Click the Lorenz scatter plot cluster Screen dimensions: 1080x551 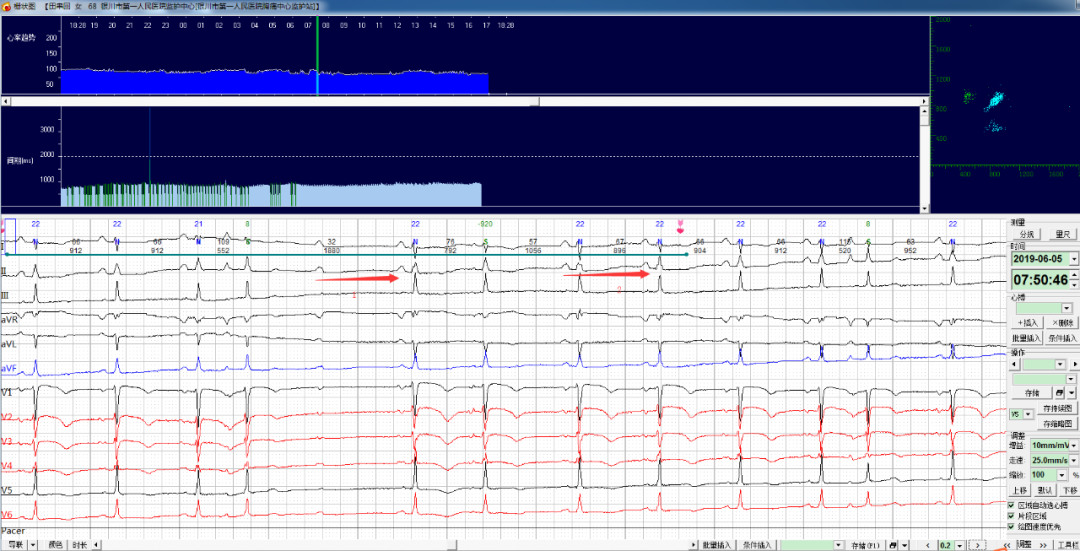[994, 101]
